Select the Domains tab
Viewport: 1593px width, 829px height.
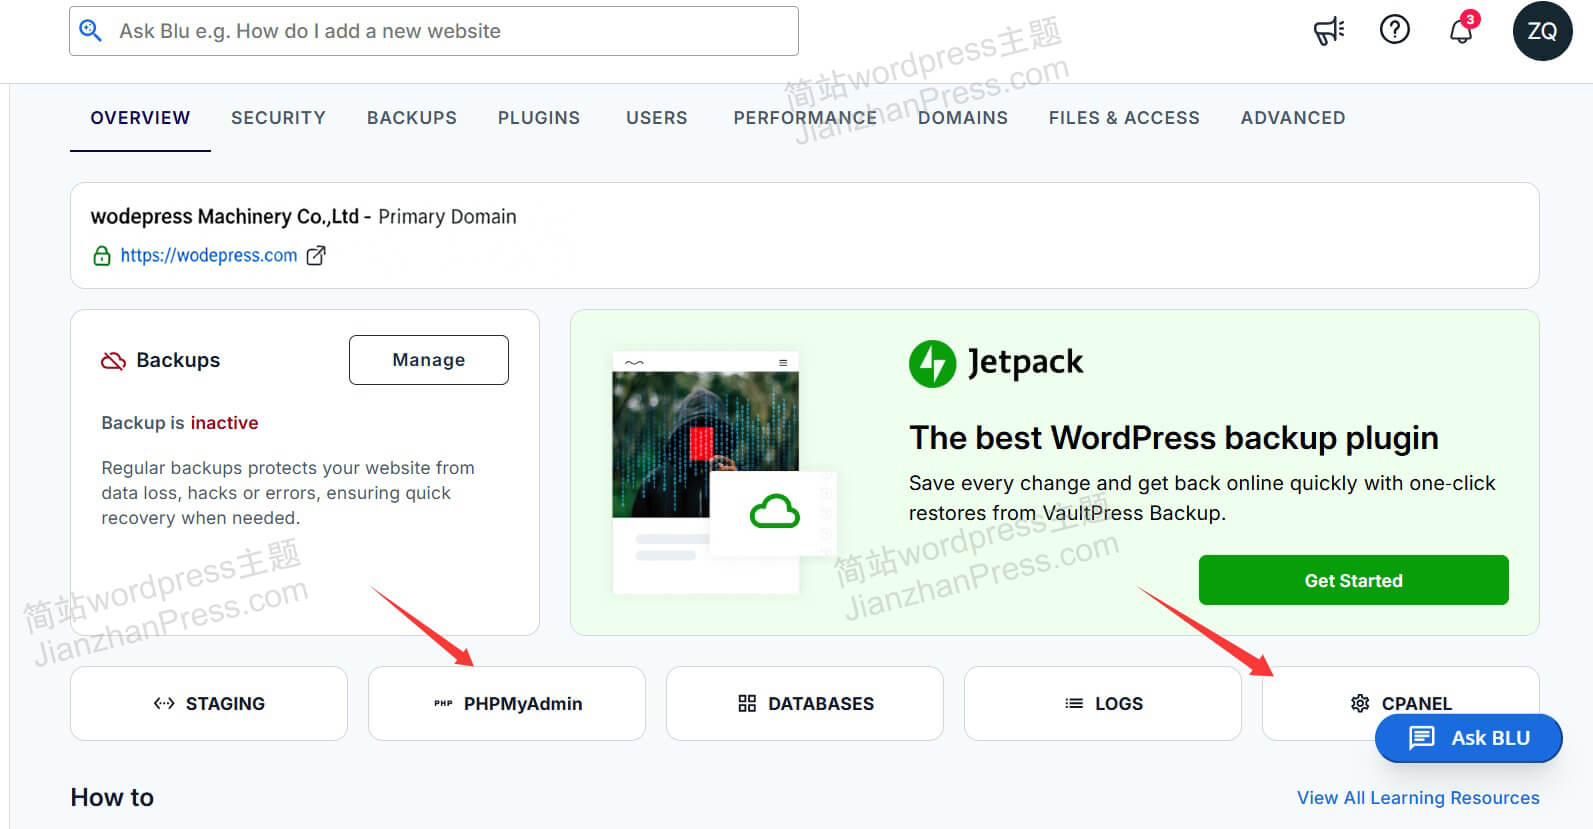[x=963, y=118]
